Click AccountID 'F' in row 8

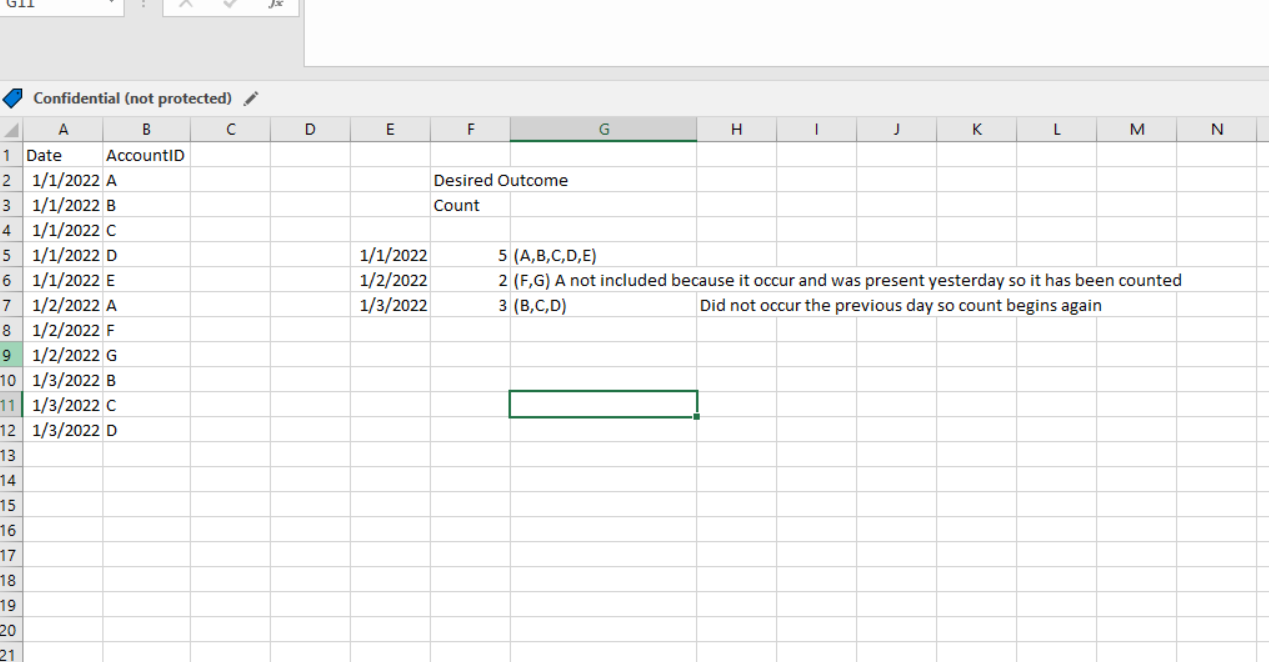[146, 330]
